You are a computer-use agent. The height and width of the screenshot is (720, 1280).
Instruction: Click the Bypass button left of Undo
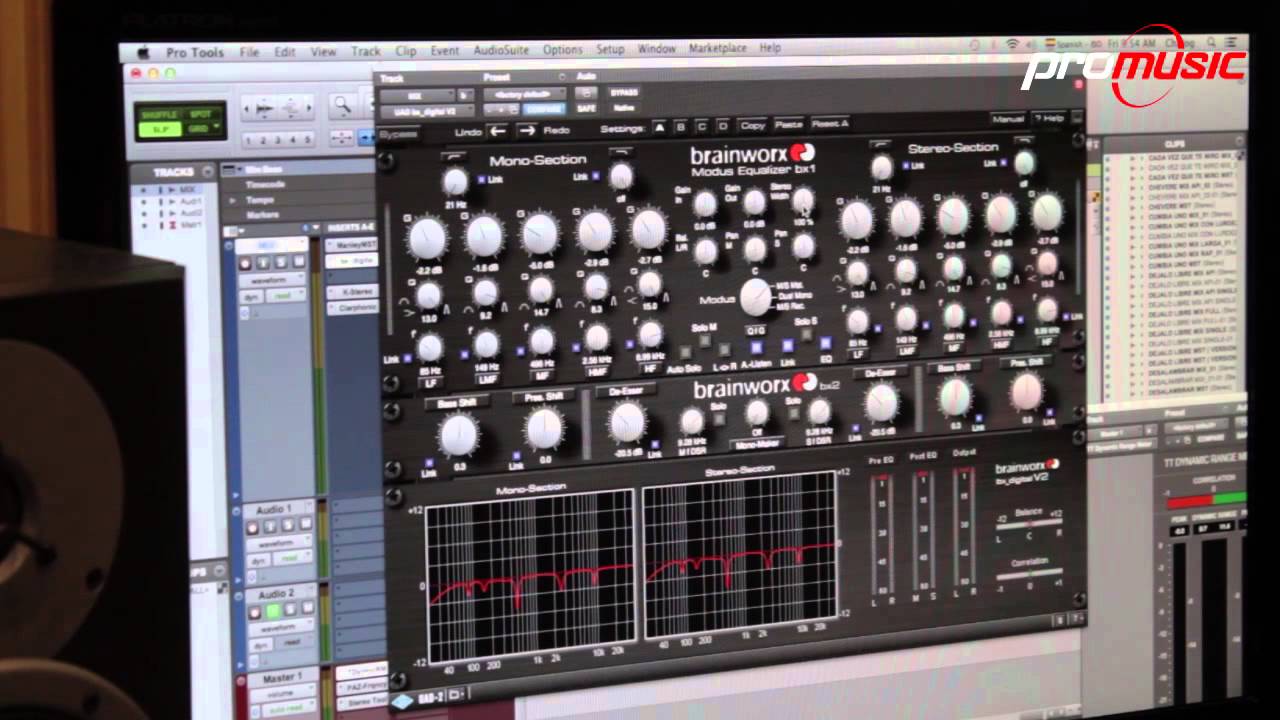tap(398, 134)
